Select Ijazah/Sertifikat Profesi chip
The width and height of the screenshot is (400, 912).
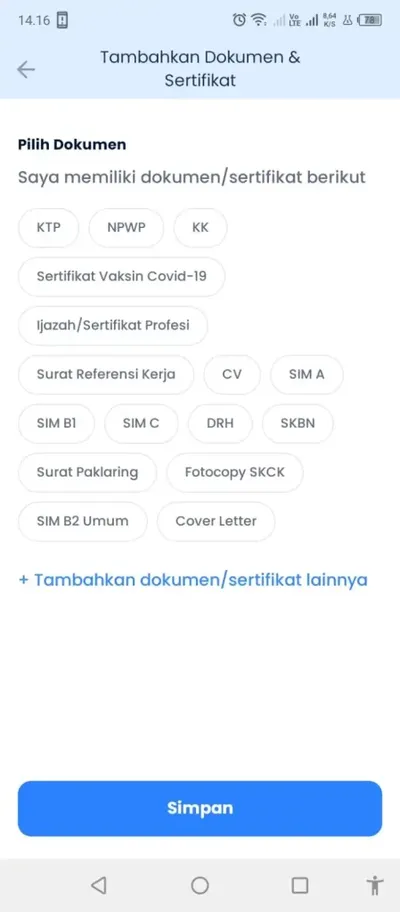pos(113,325)
